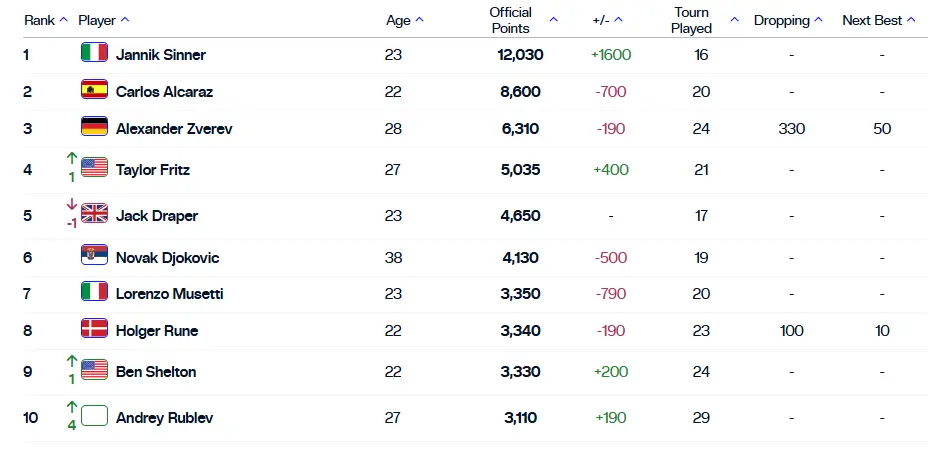Sort by Official Points arrow
This screenshot has width=937, height=455.
553,20
